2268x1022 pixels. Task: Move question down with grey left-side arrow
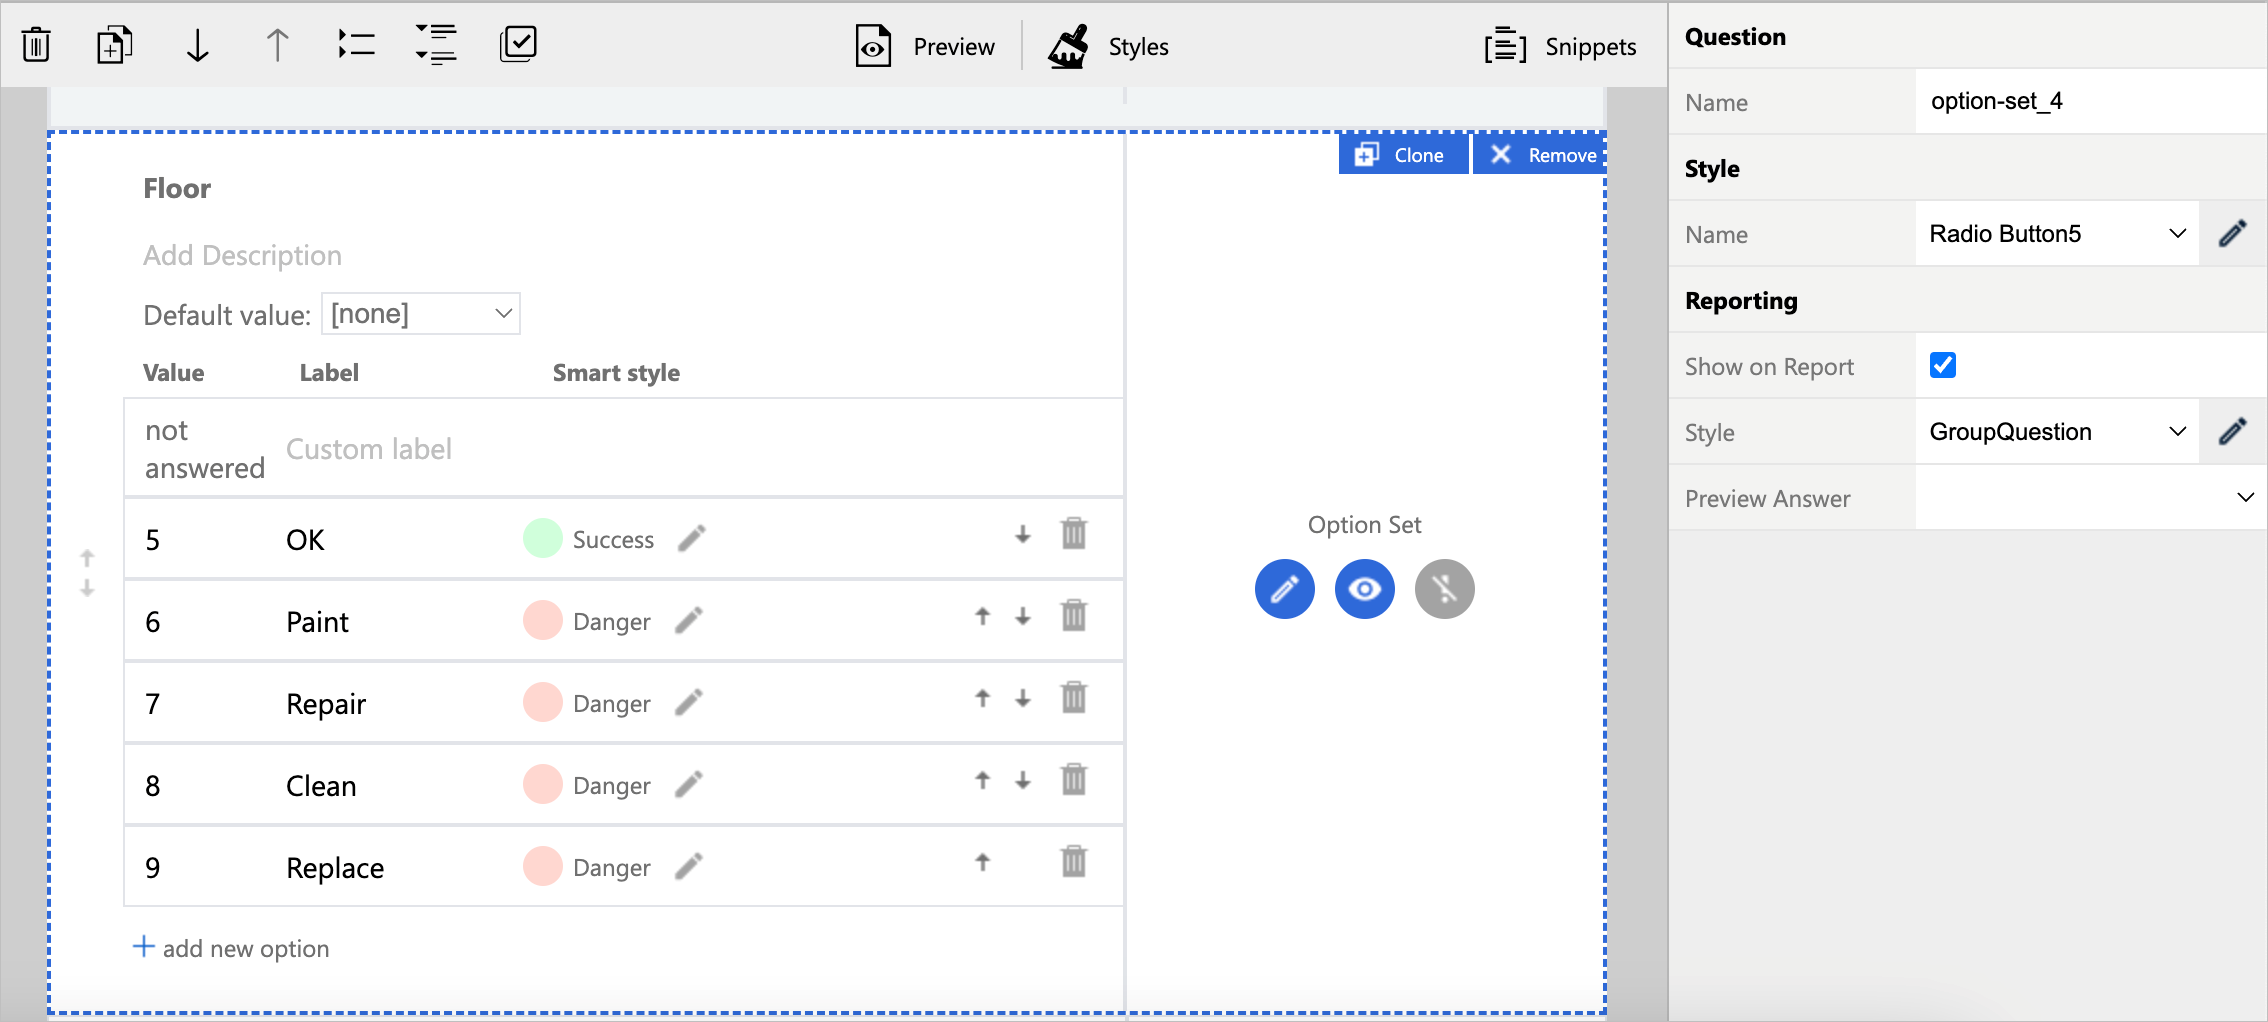[x=87, y=588]
